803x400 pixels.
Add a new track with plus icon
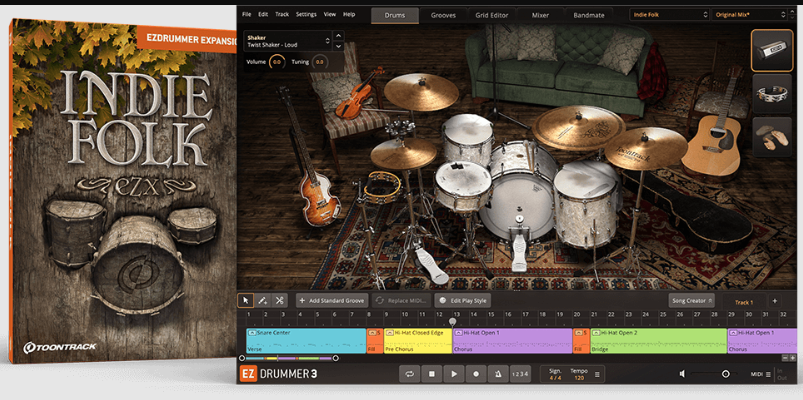coord(775,301)
